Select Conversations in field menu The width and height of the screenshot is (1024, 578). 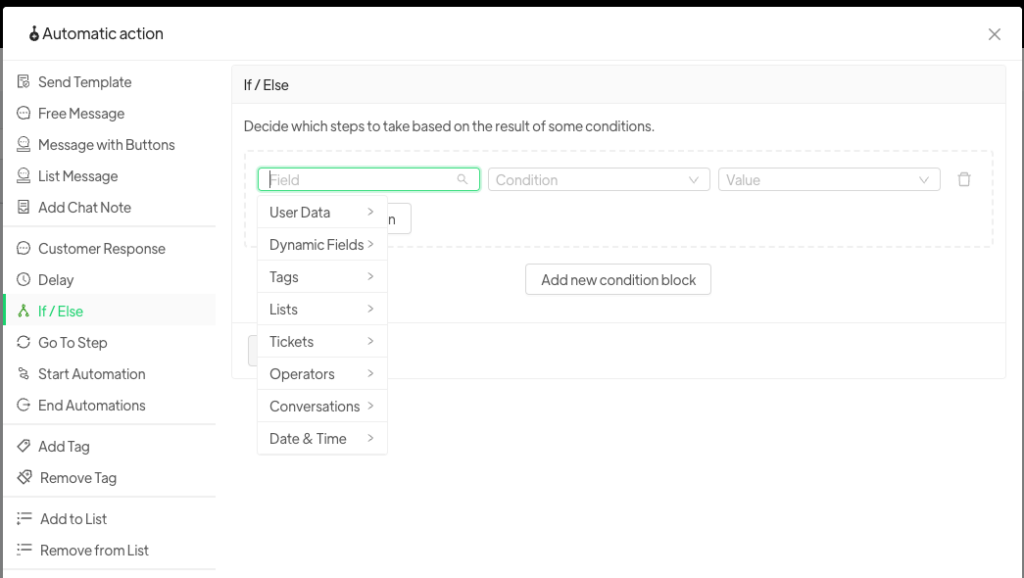(321, 406)
